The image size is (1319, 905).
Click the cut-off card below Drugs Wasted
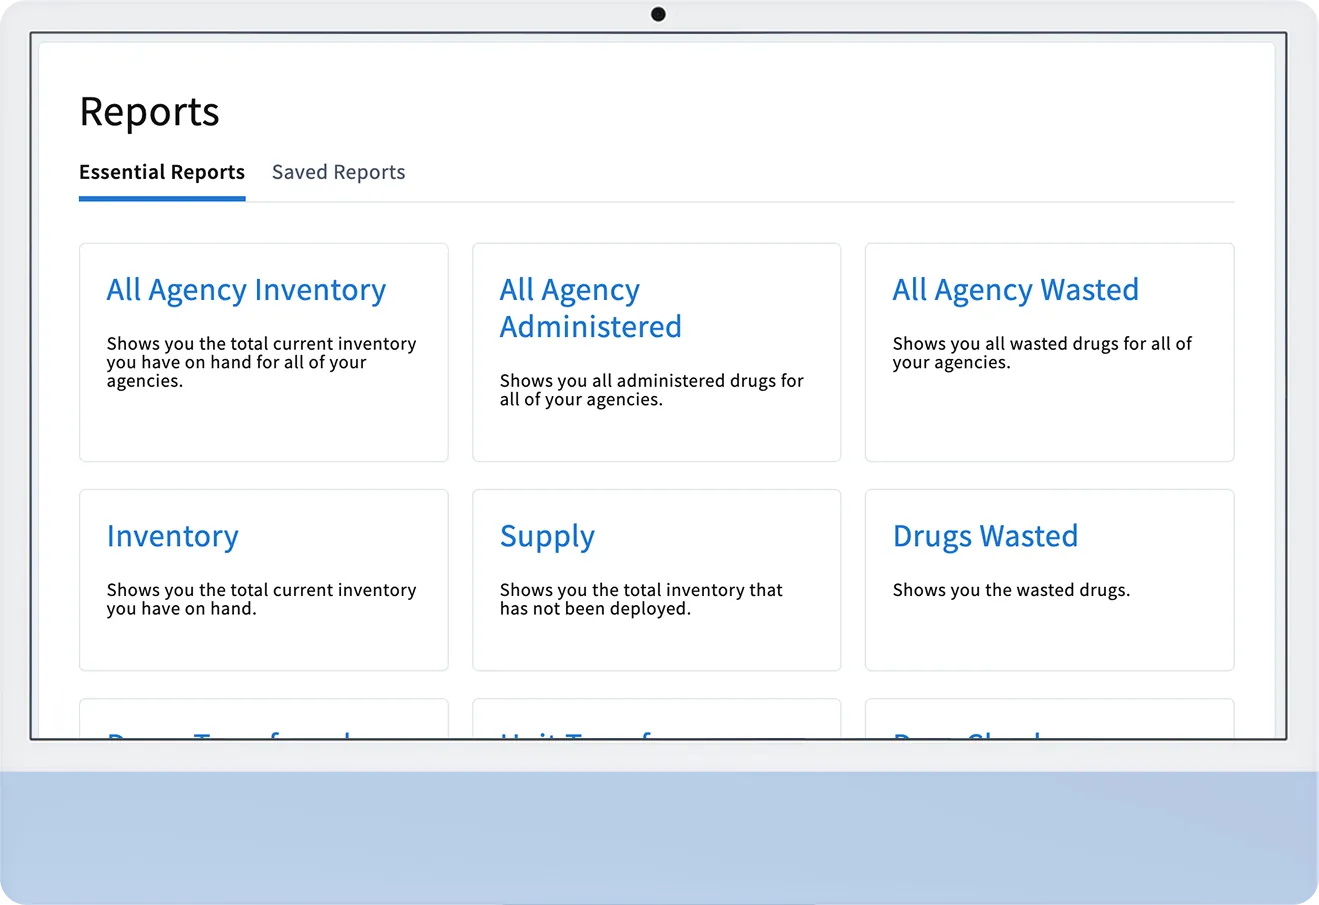tap(1049, 720)
